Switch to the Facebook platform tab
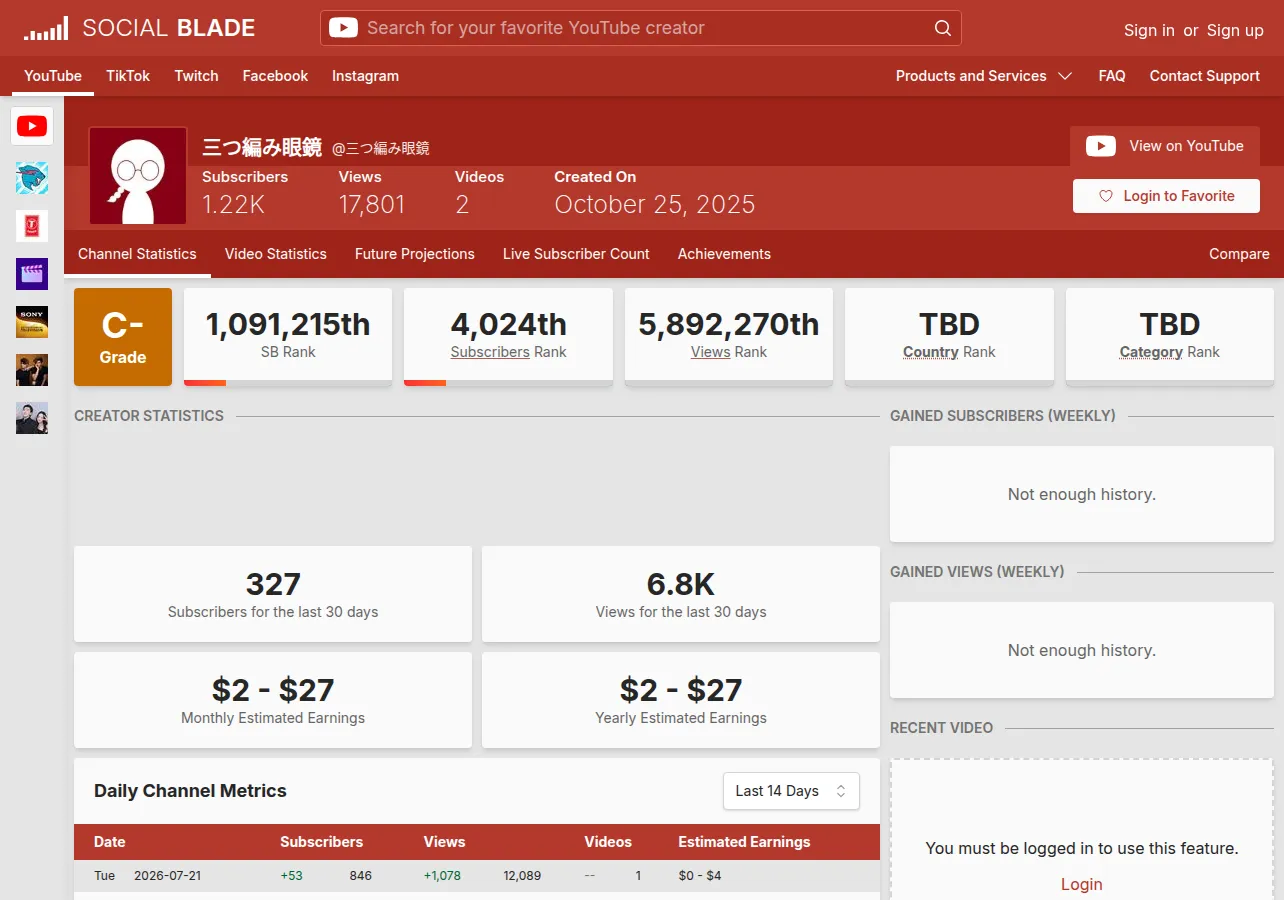This screenshot has height=900, width=1284. point(275,76)
